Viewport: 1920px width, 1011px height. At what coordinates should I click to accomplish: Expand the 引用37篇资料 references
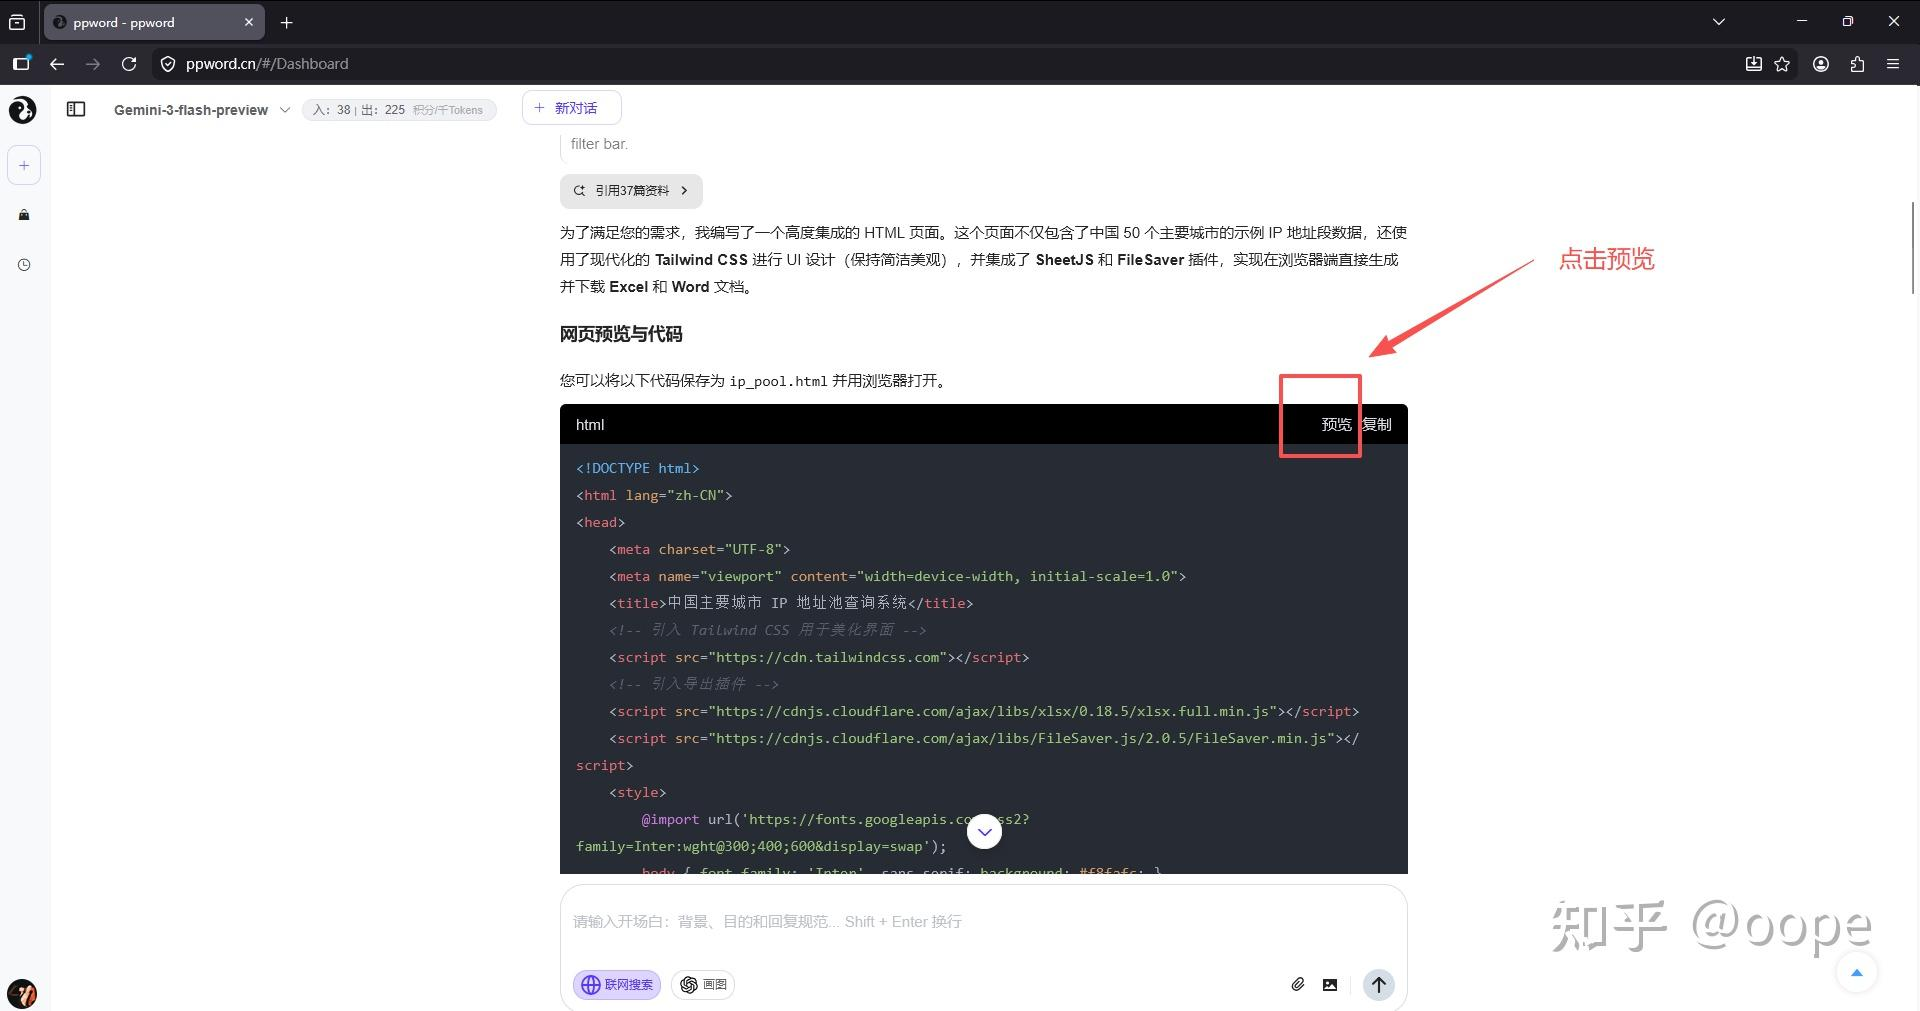pyautogui.click(x=631, y=190)
